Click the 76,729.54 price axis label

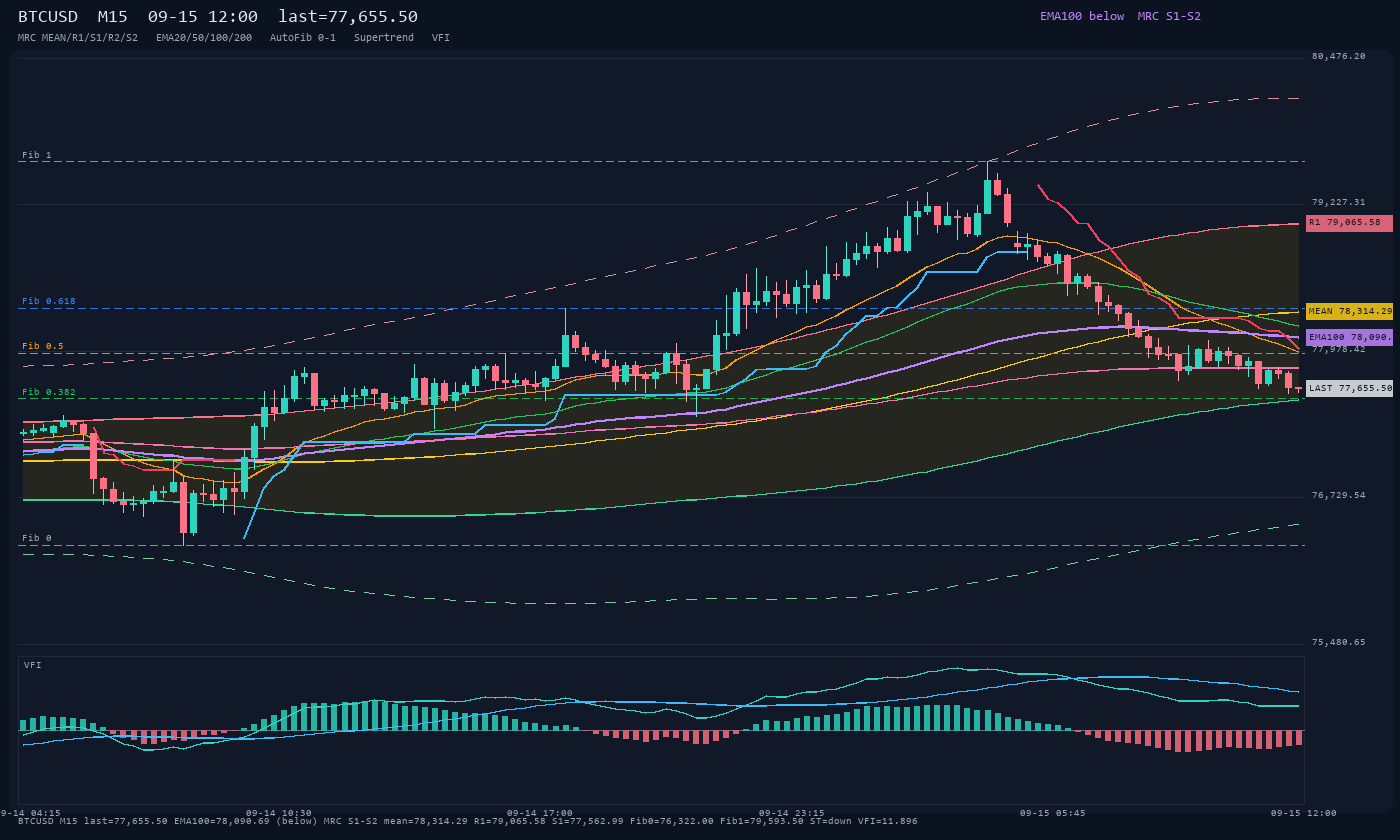coord(1338,495)
